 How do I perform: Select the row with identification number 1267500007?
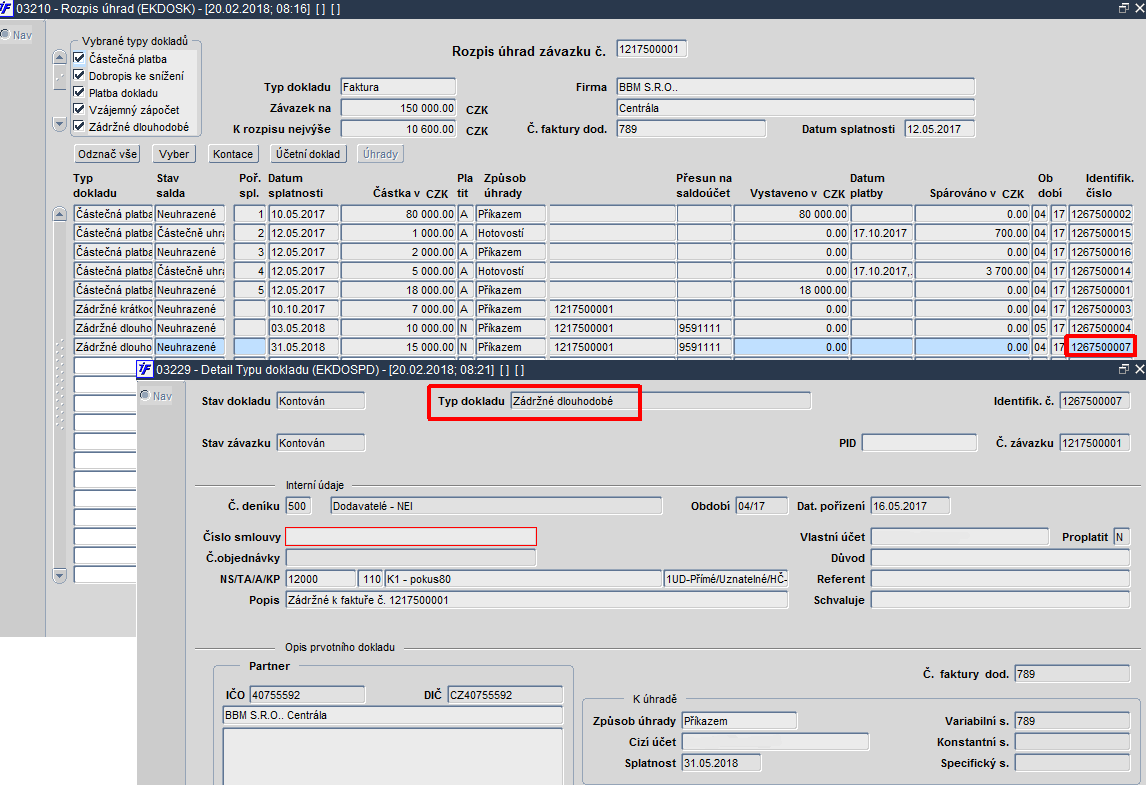[603, 347]
